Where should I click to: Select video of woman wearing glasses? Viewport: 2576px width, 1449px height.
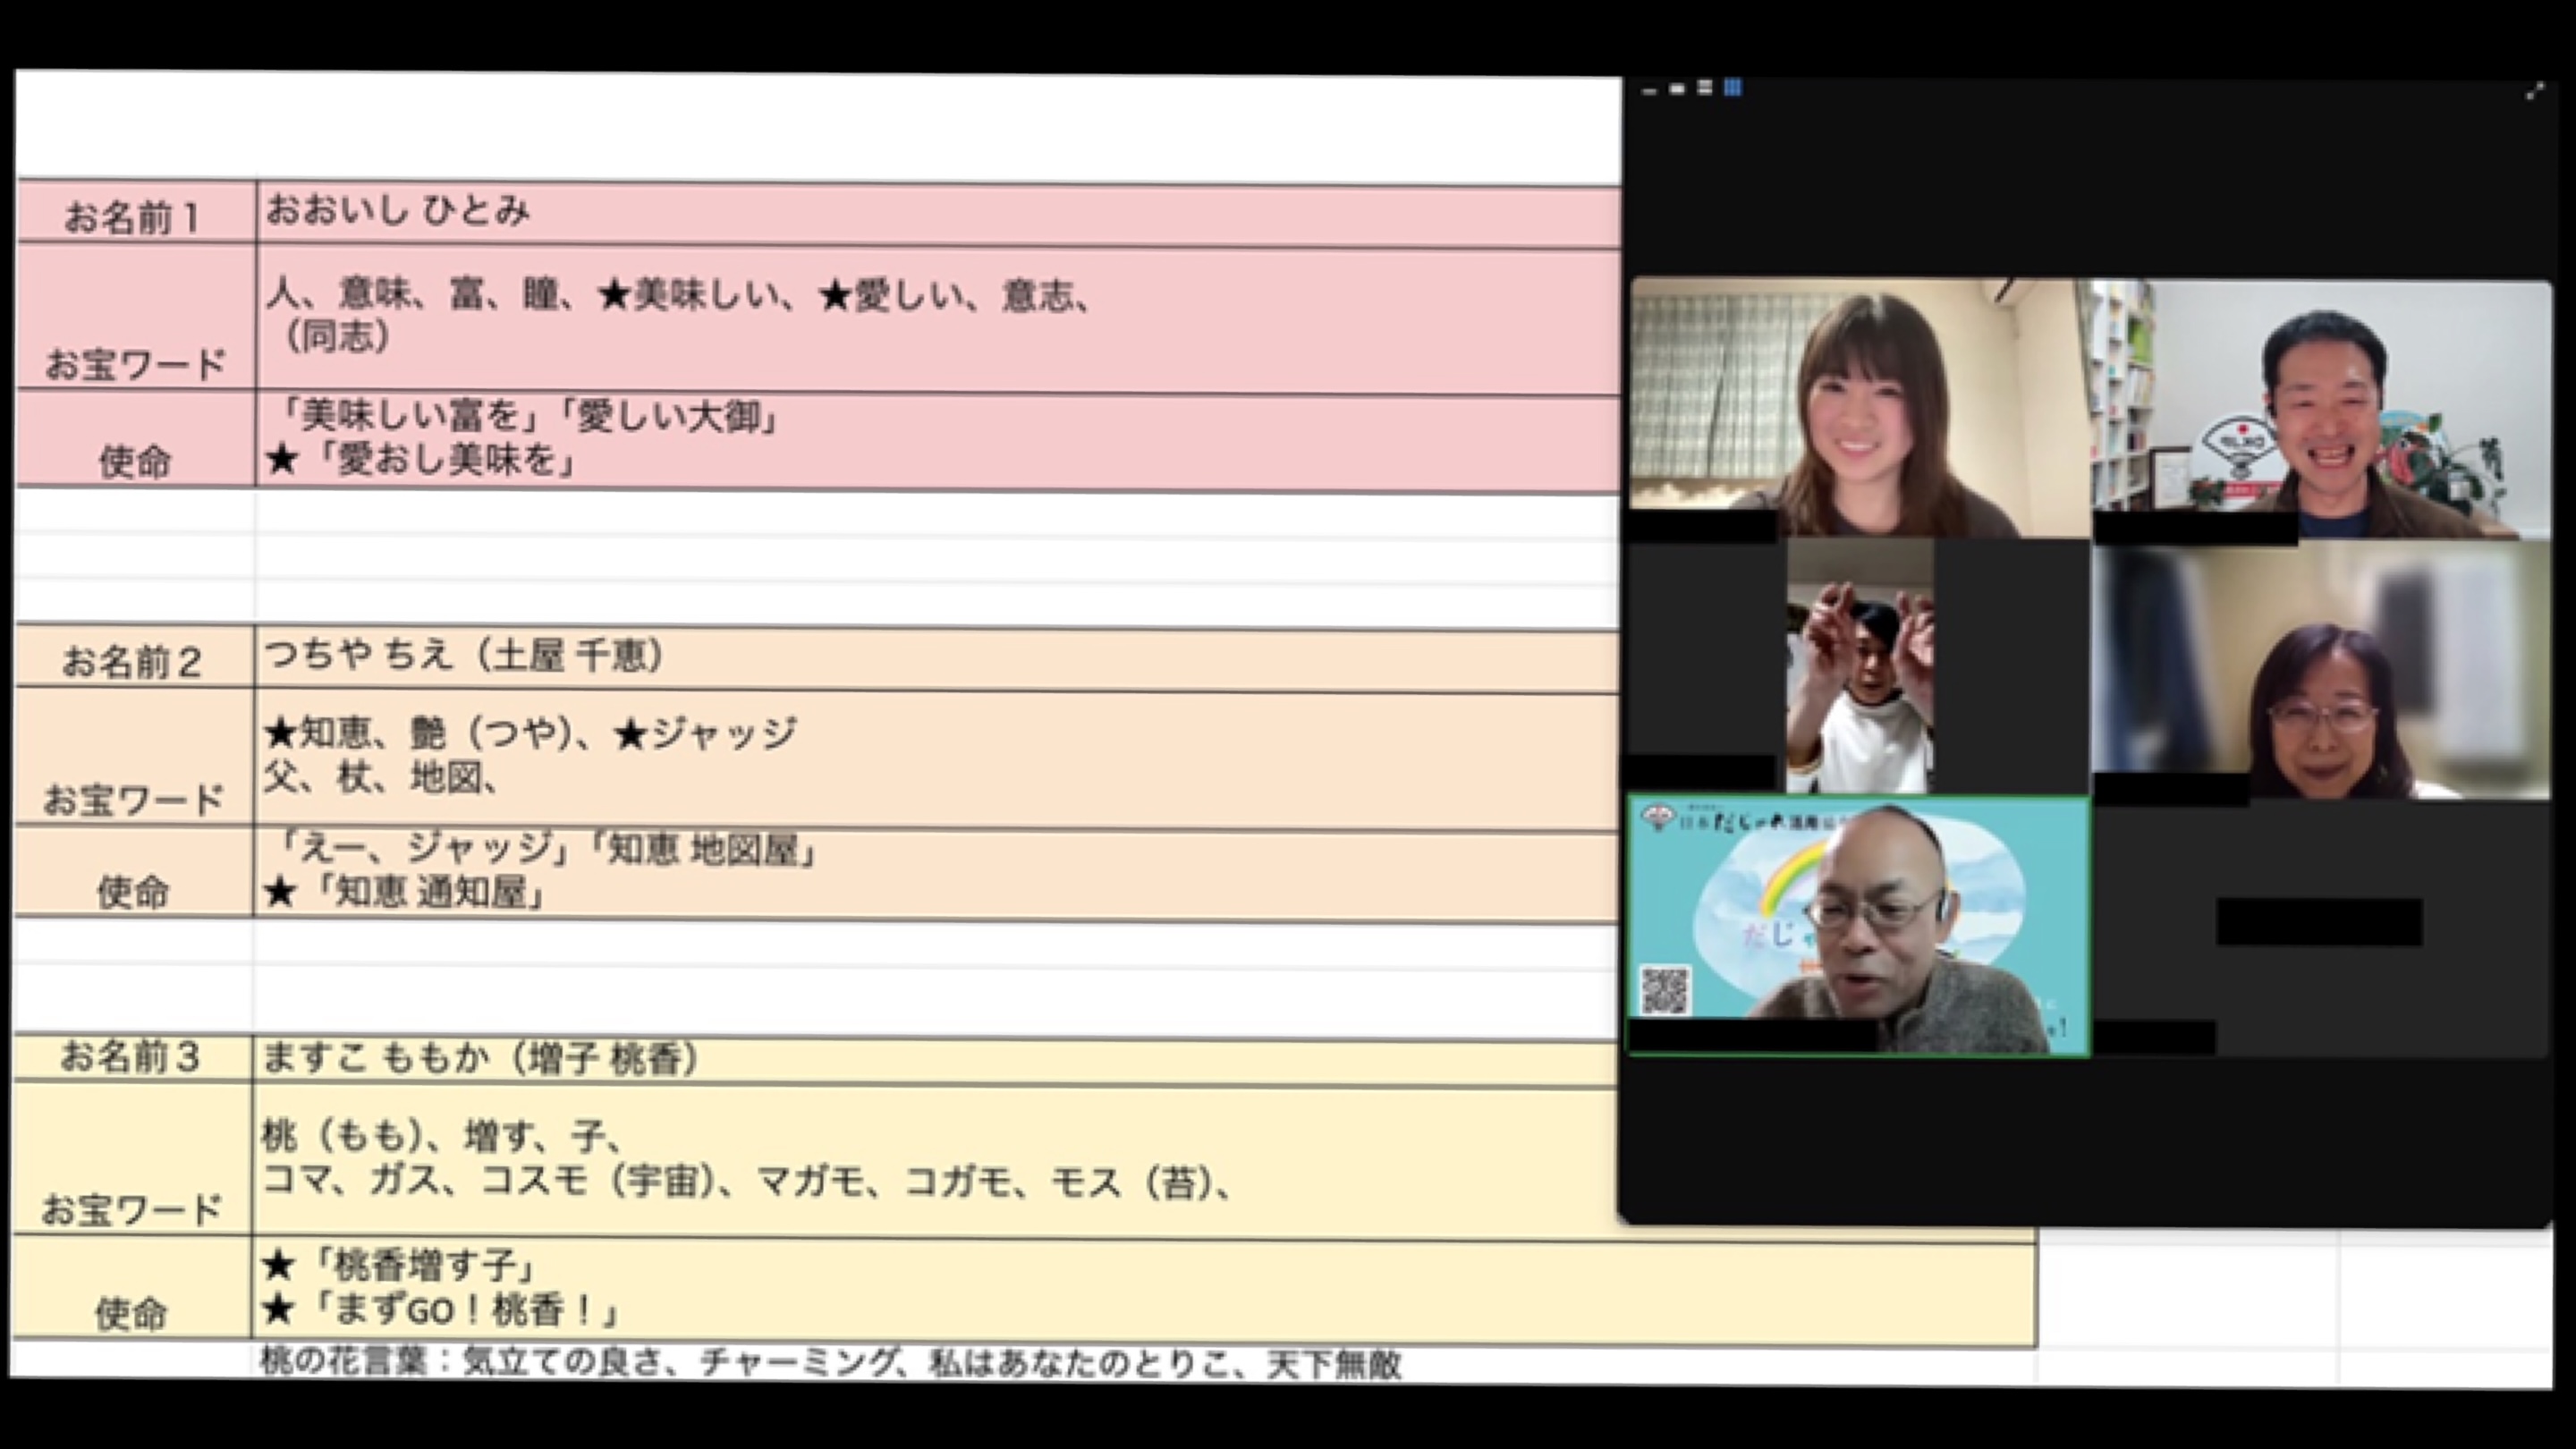[x=2321, y=670]
